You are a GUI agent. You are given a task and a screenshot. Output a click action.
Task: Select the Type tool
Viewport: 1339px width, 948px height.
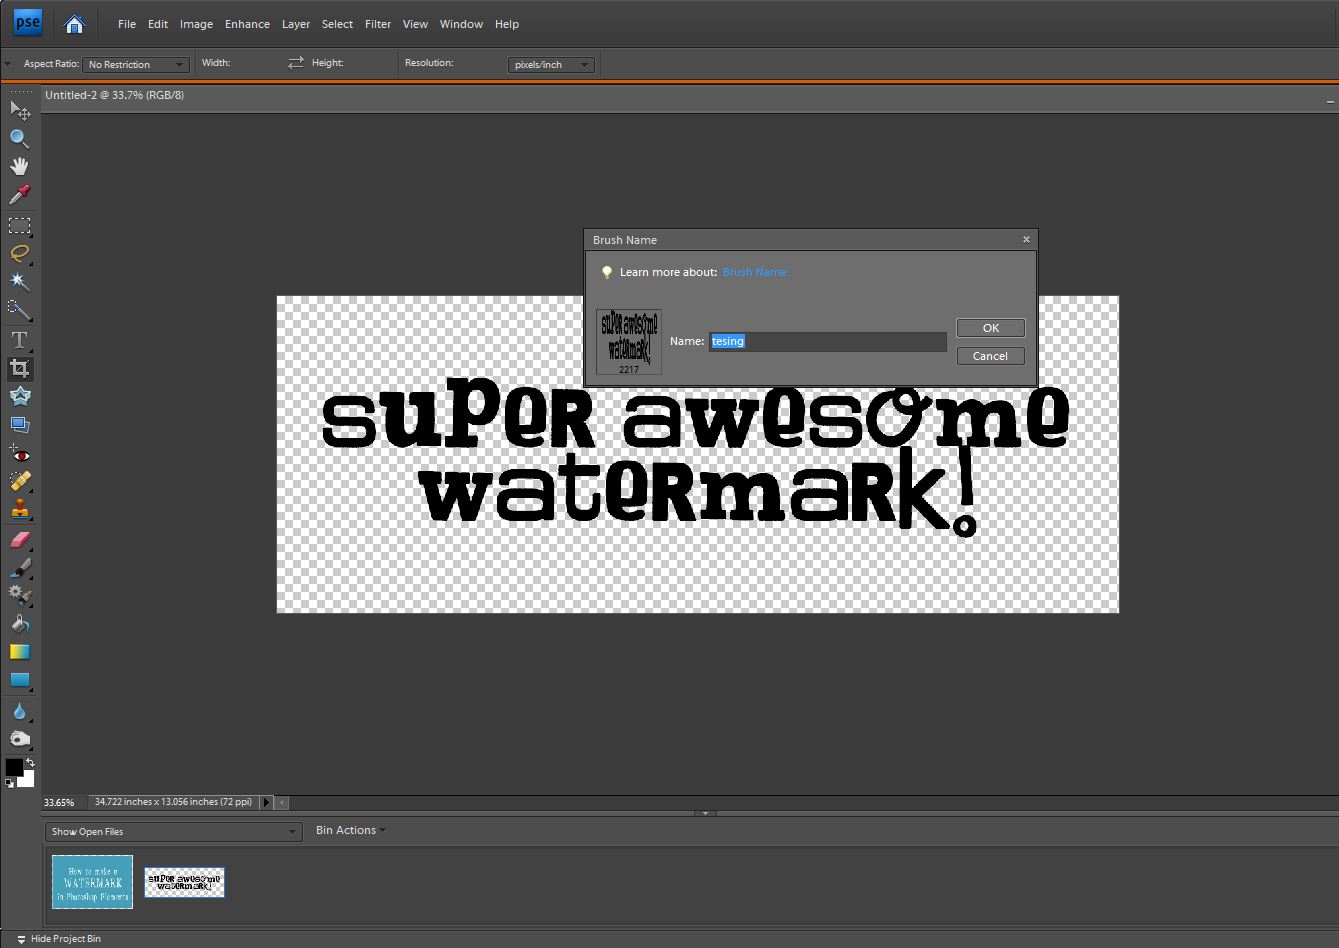[19, 339]
